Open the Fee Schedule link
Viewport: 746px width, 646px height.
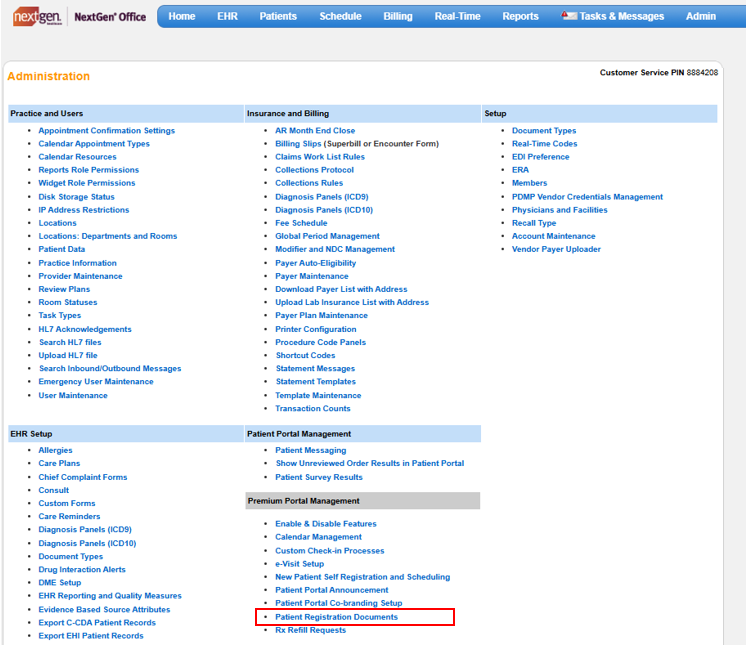301,223
